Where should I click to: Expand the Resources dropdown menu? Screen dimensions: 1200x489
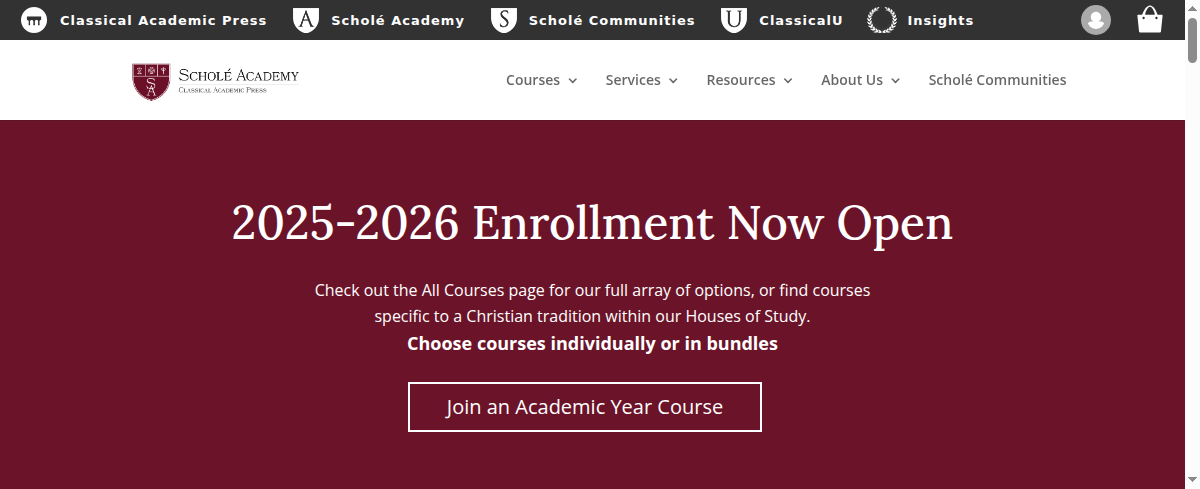tap(749, 80)
